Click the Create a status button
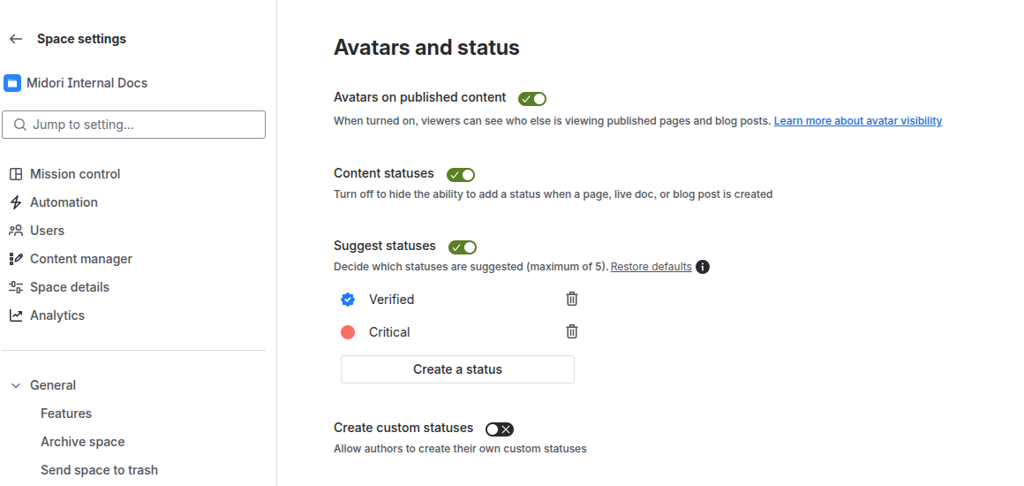This screenshot has height=486, width=1024. [x=457, y=369]
